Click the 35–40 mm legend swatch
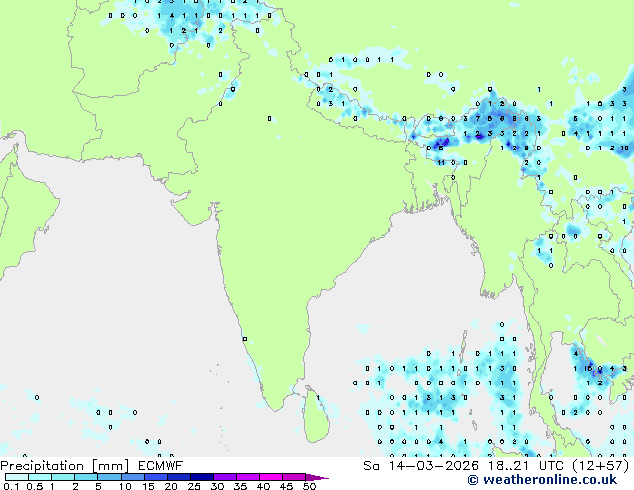This screenshot has height=490, width=634. tap(248, 477)
